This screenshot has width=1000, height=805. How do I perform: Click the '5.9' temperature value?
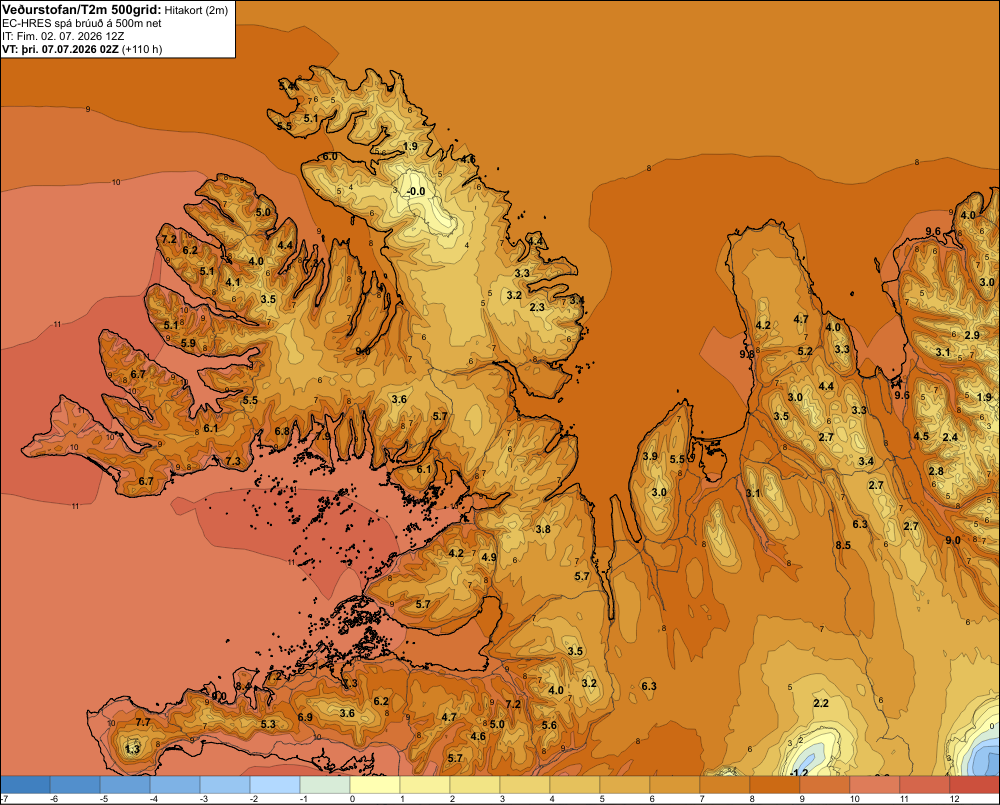point(188,343)
